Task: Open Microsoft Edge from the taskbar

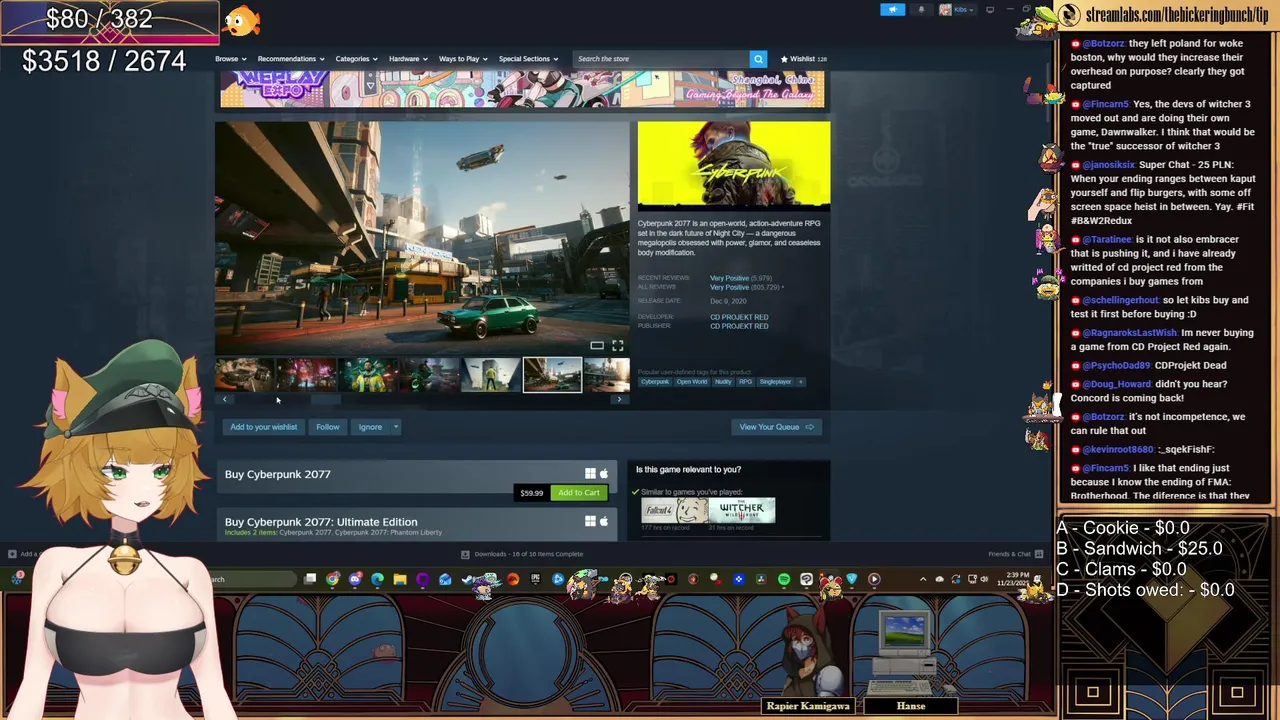Action: tap(378, 579)
